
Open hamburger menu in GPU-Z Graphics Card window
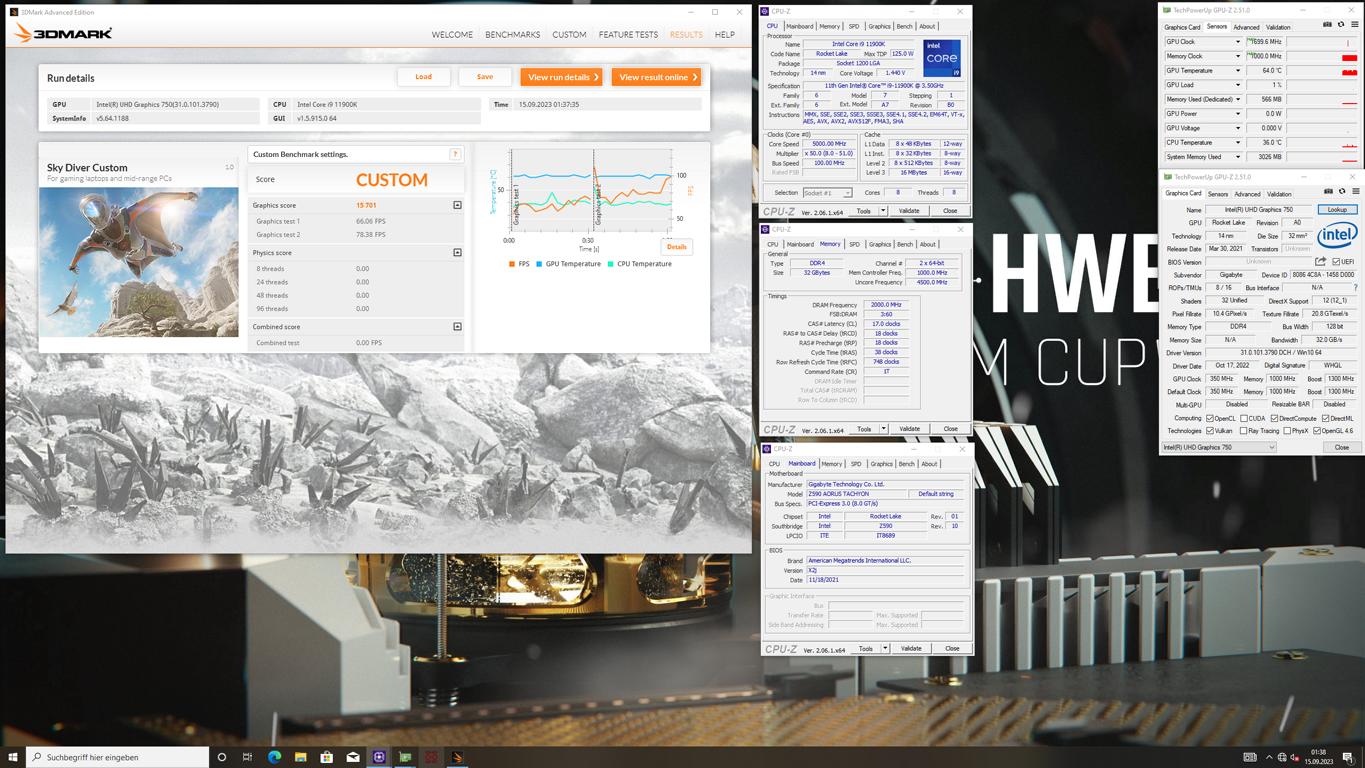[x=1355, y=192]
